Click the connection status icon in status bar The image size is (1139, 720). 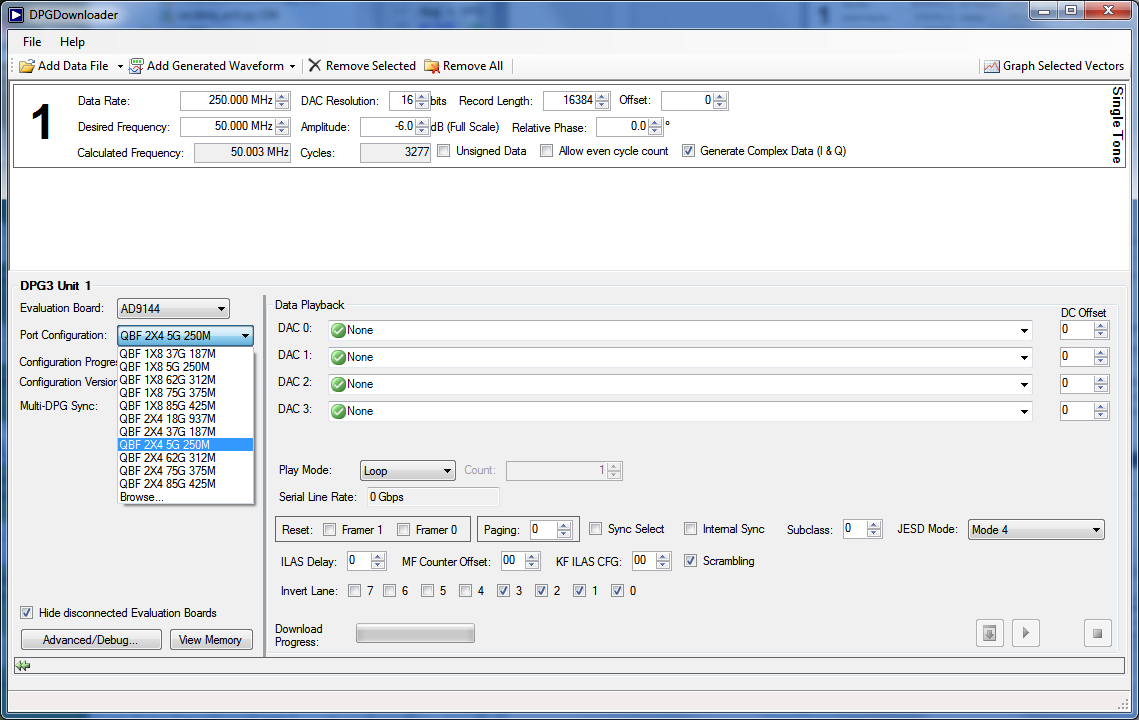22,665
